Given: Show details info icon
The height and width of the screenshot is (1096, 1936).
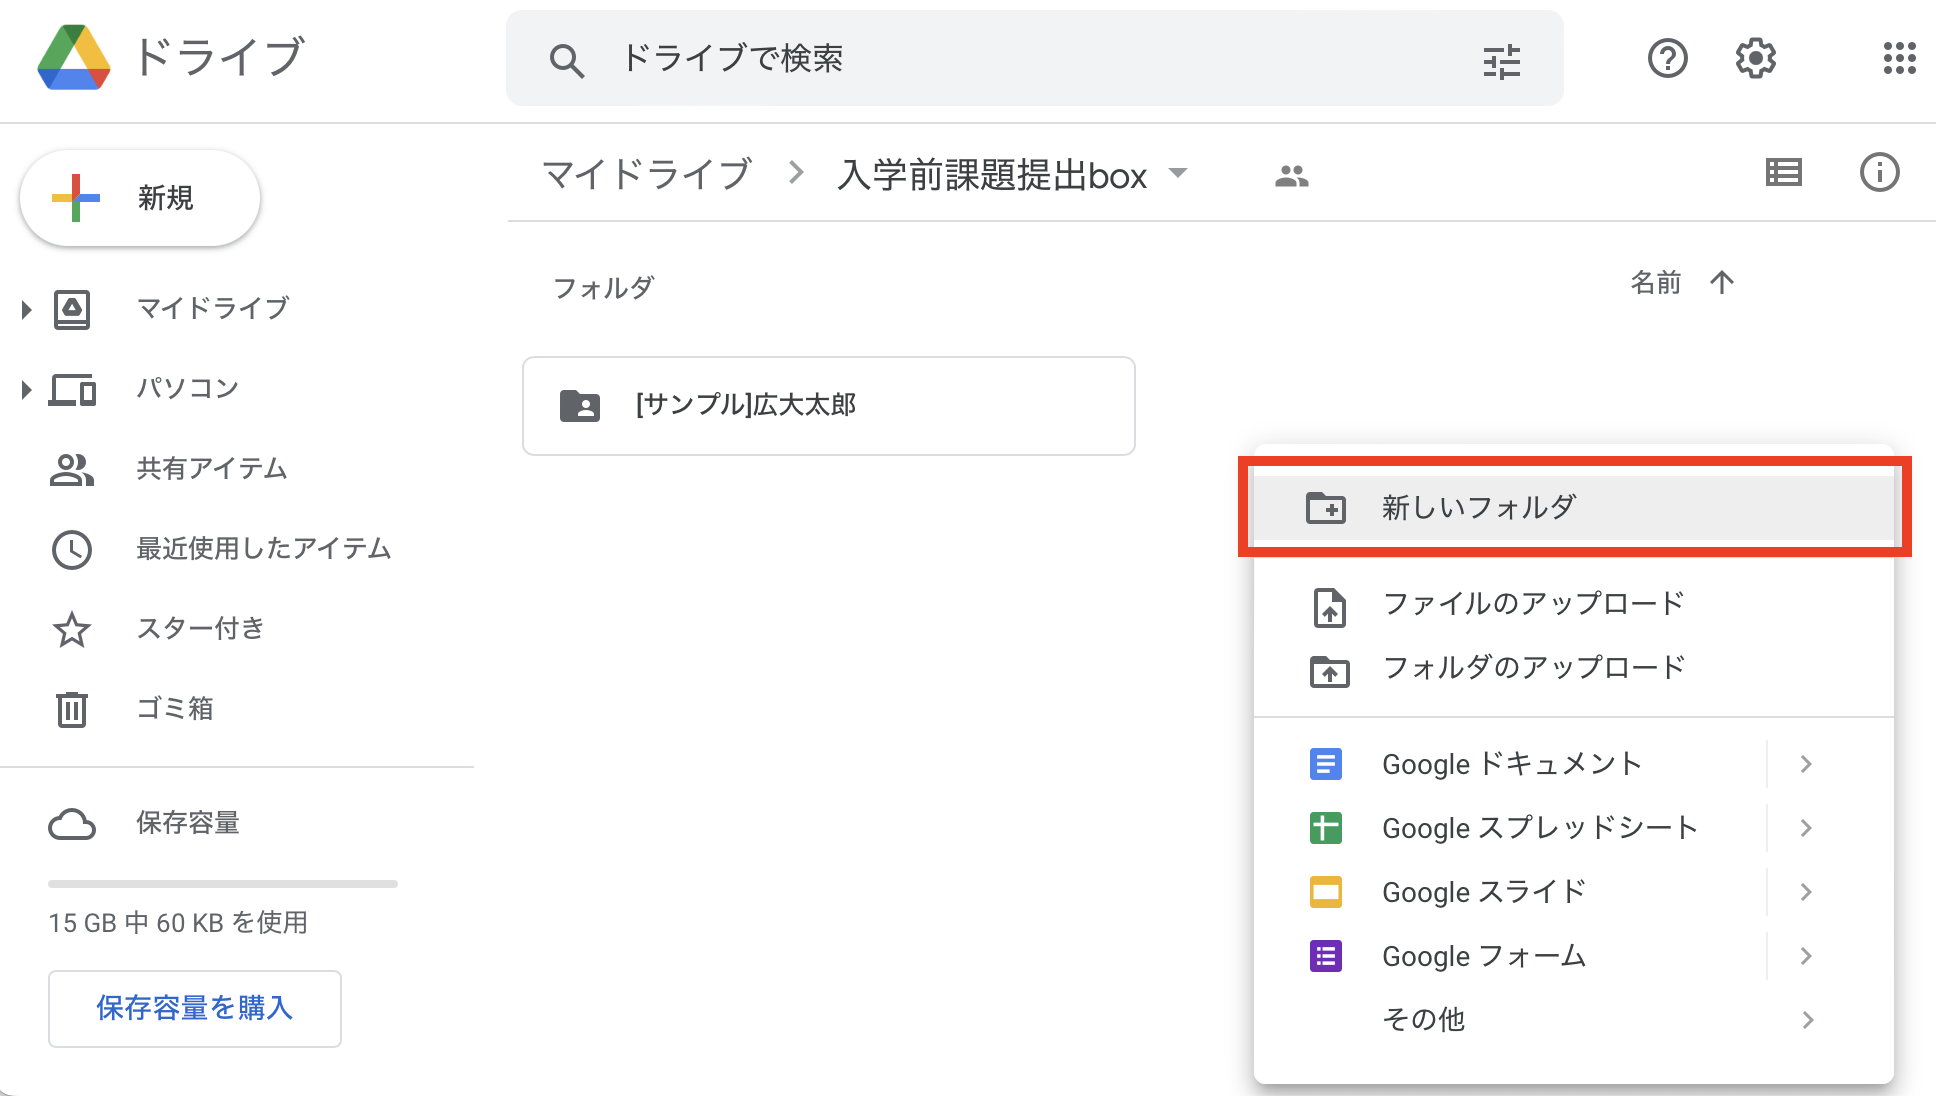Looking at the screenshot, I should pyautogui.click(x=1879, y=172).
